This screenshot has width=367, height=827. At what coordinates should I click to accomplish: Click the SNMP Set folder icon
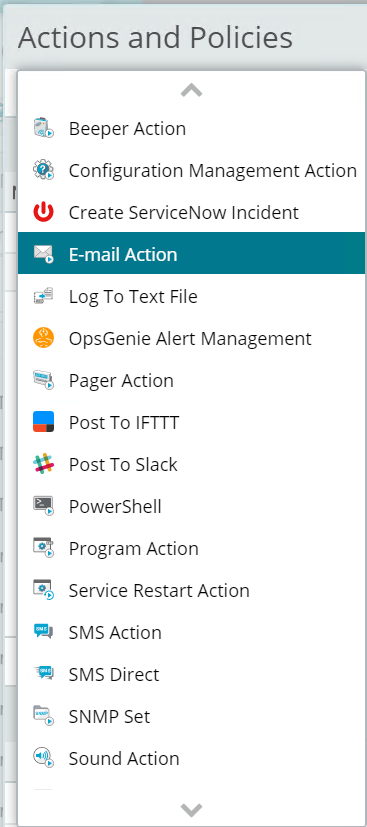[x=43, y=716]
